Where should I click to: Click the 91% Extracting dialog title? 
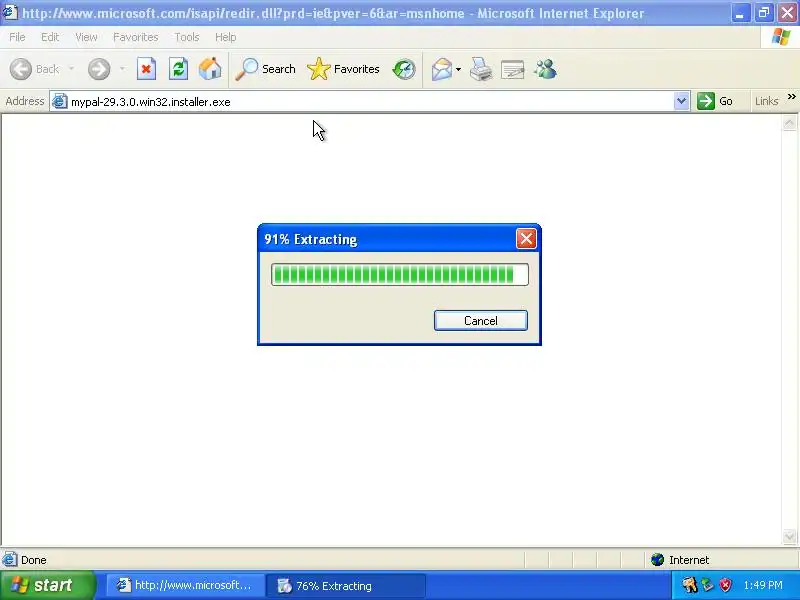[x=310, y=239]
